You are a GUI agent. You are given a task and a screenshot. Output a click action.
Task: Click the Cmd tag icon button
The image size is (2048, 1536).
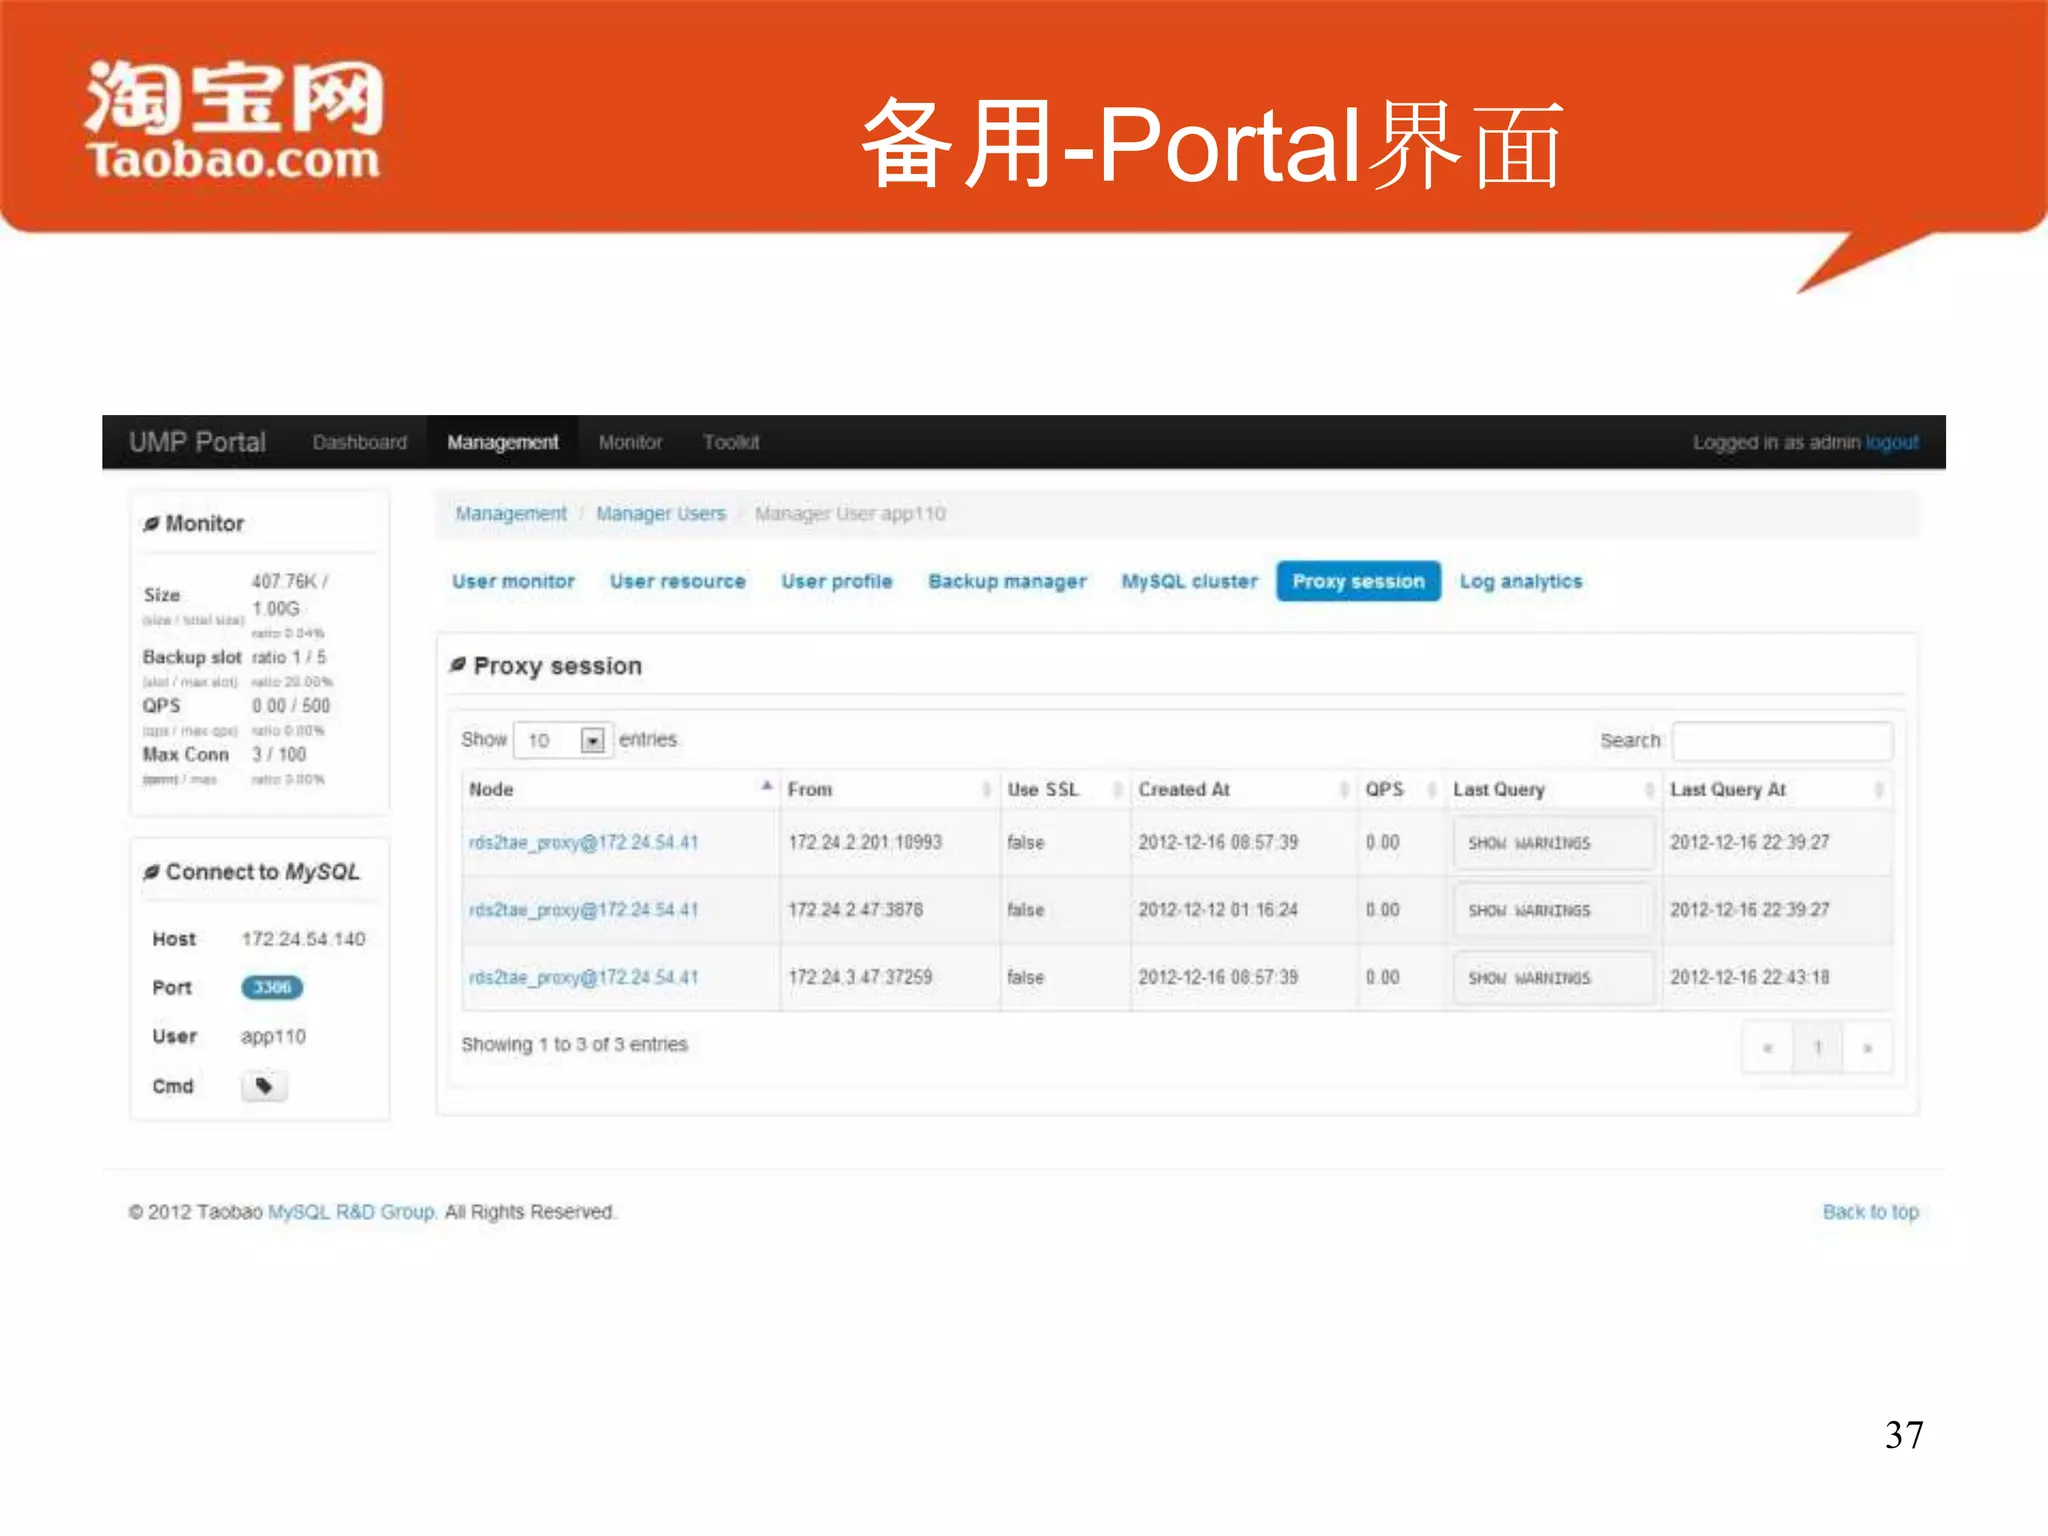pos(264,1086)
